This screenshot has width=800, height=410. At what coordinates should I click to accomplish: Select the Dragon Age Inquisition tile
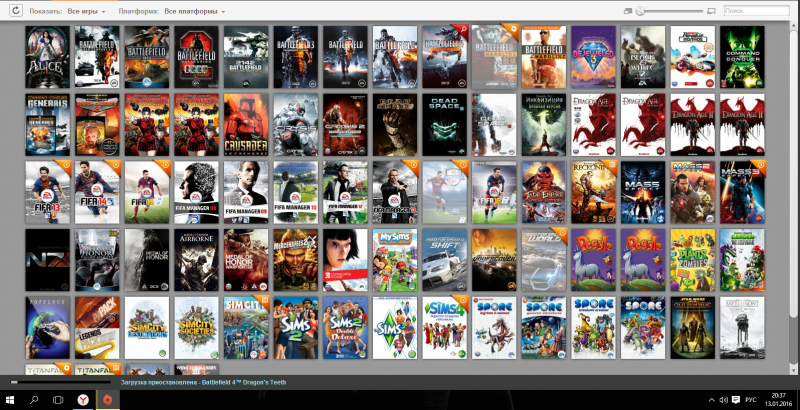pyautogui.click(x=543, y=125)
